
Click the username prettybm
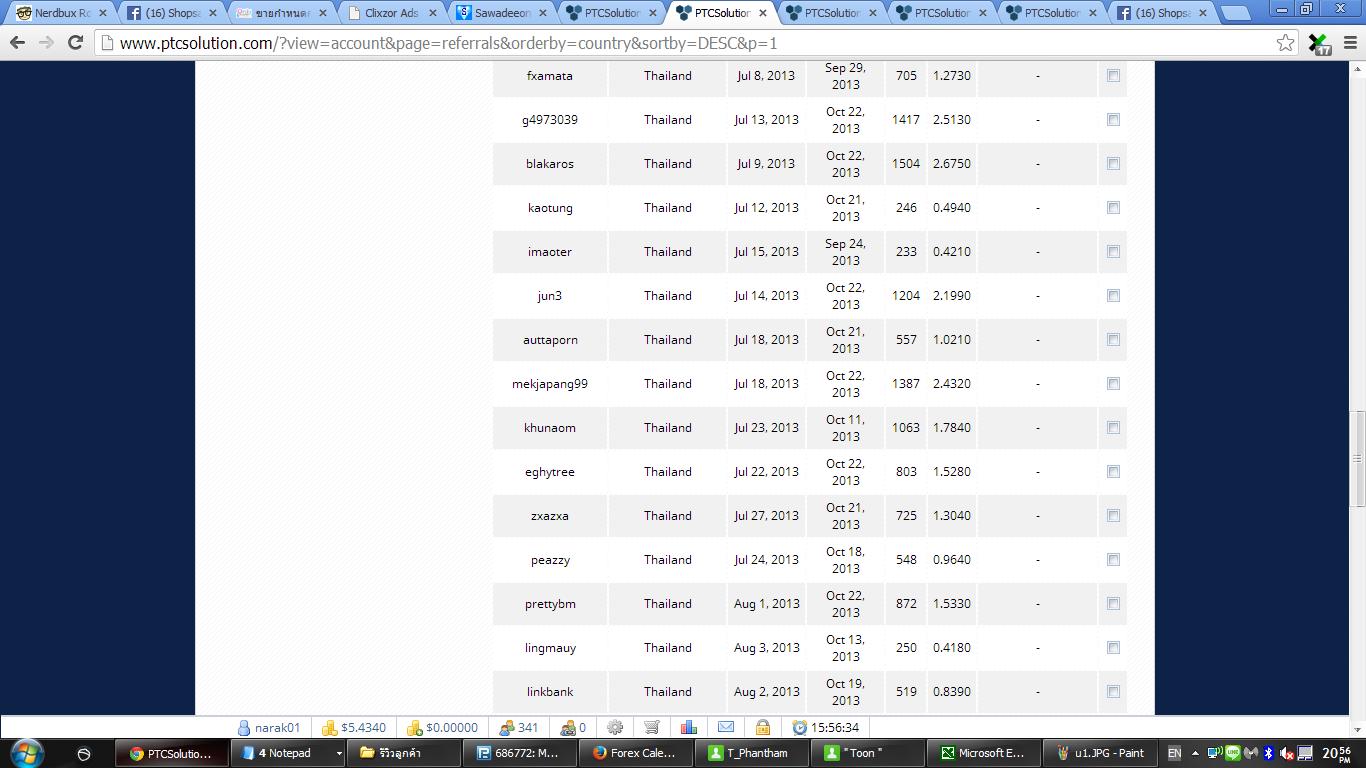(x=550, y=604)
